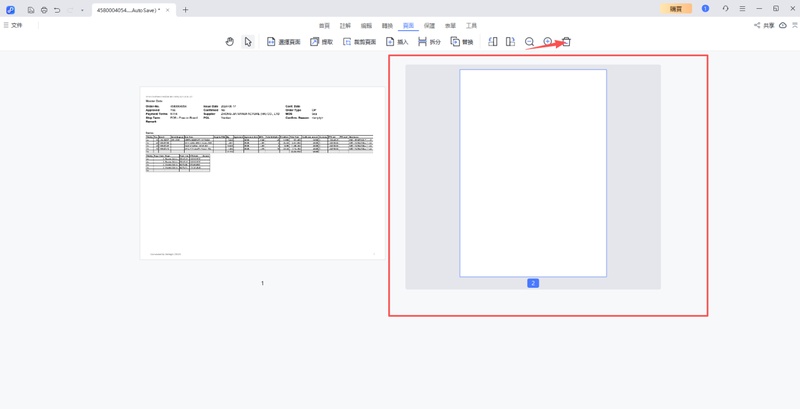800x409 pixels.
Task: Click the print icon in title bar
Action: [44, 9]
